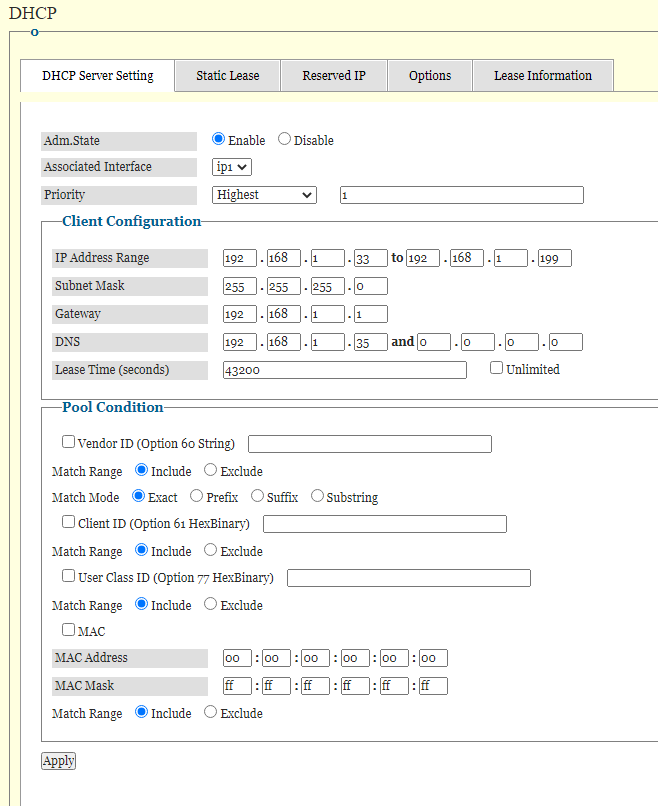Viewport: 658px width, 806px height.
Task: Edit the Gateway last octet field
Action: pyautogui.click(x=371, y=314)
